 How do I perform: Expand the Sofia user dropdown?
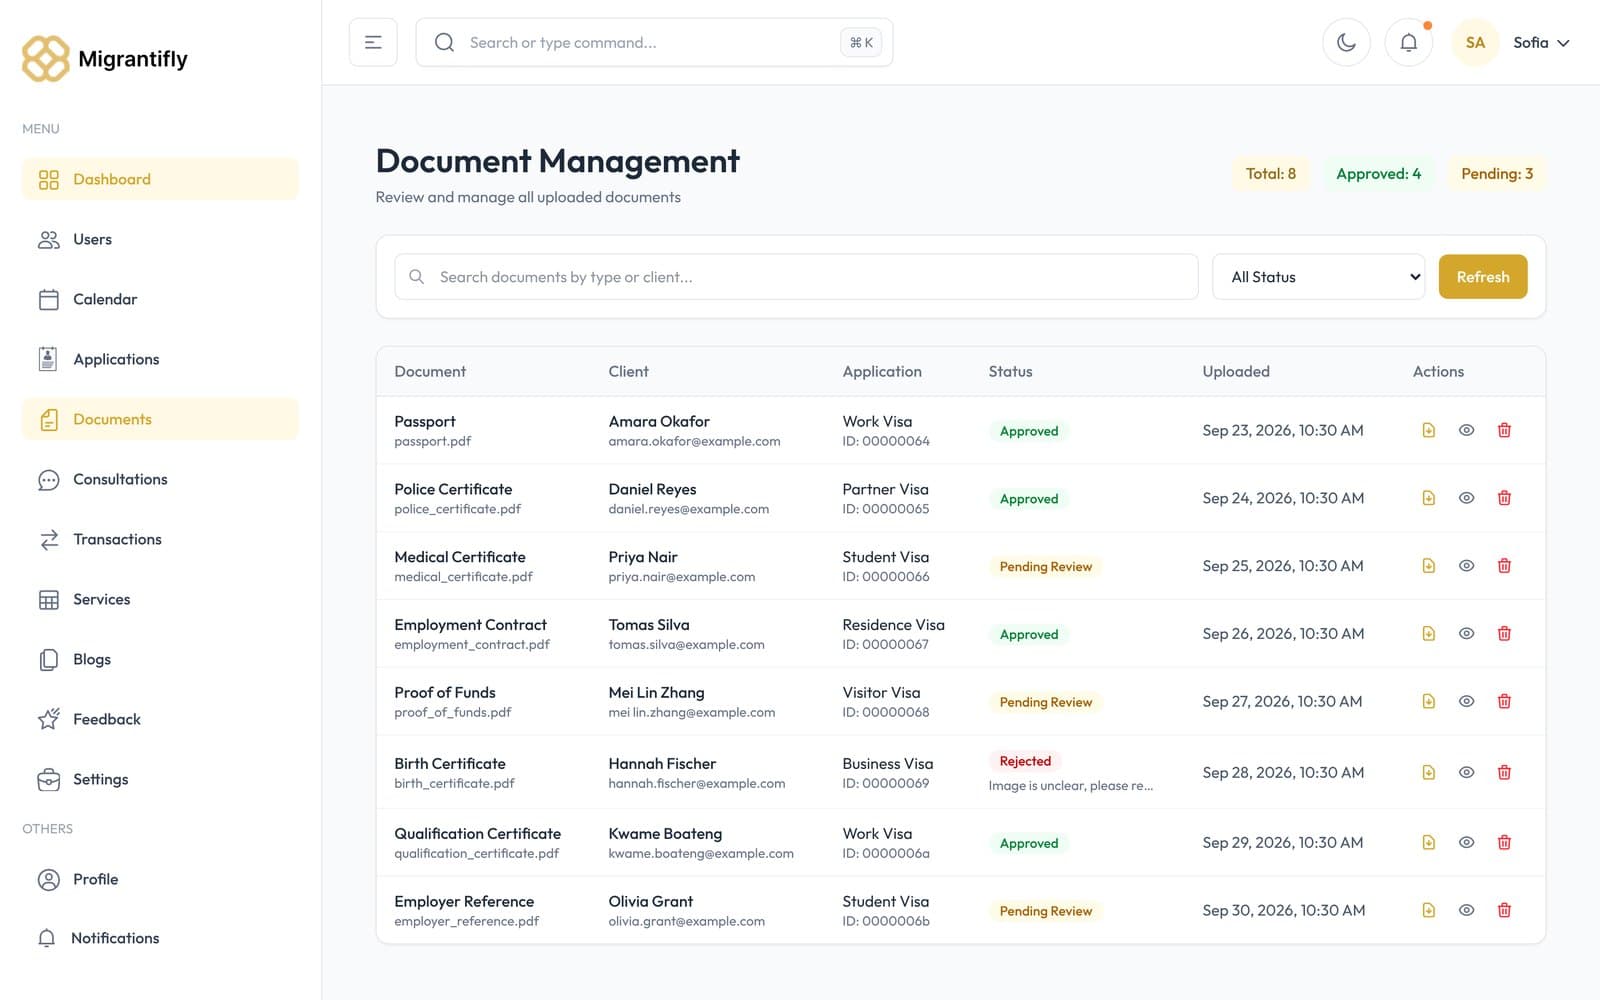coord(1541,42)
